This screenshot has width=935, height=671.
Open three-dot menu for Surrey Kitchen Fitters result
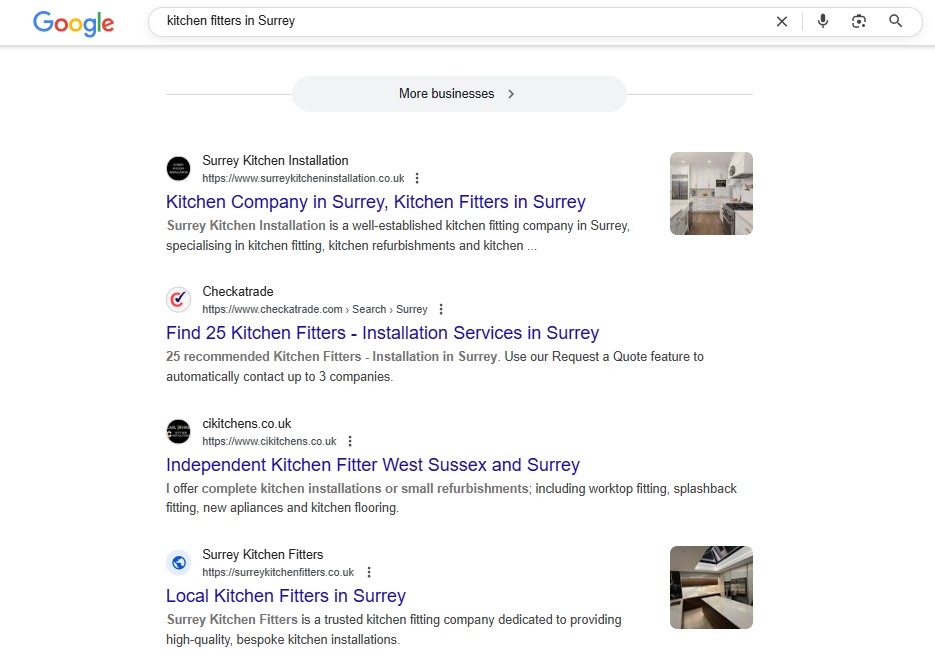point(368,572)
